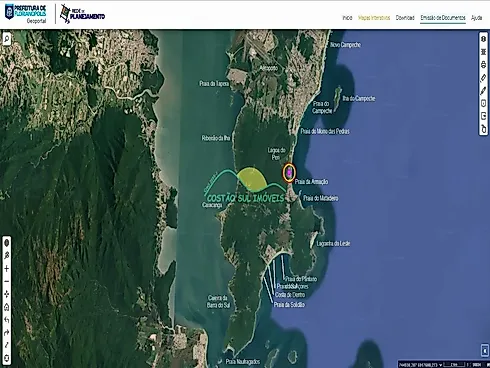Click the Rede de Planejamento logo

coord(82,14)
